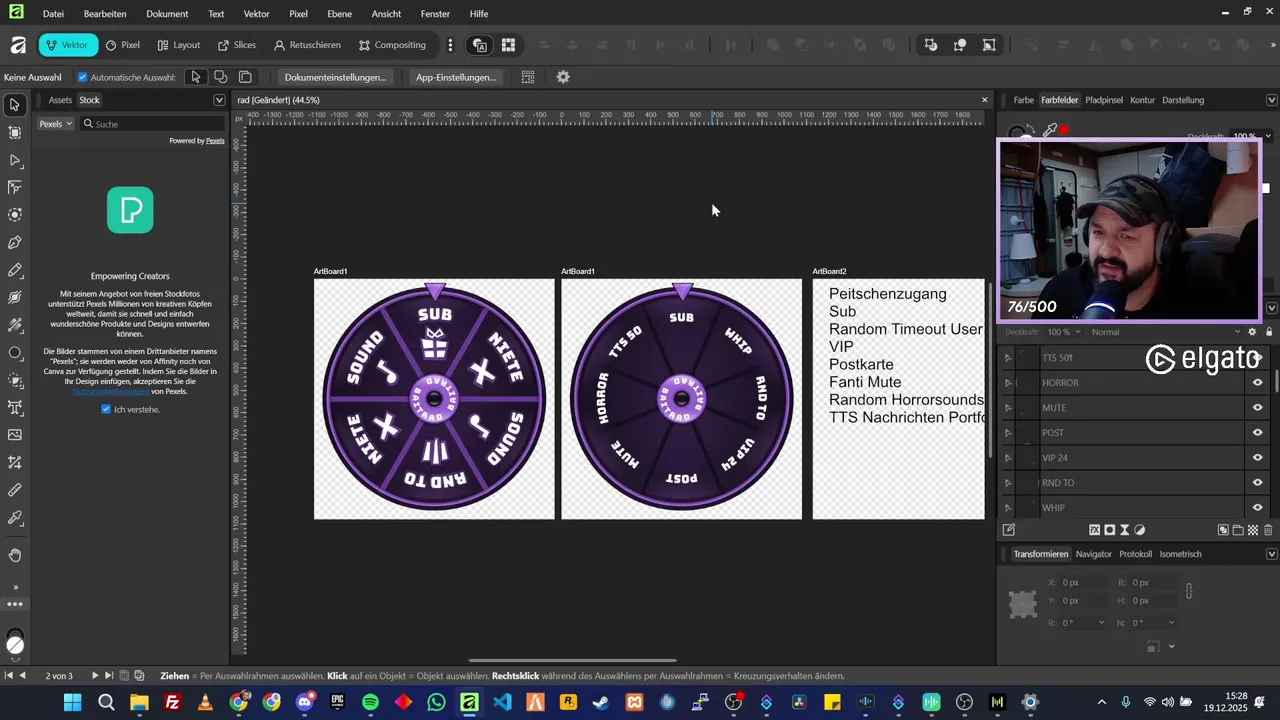Screen dimensions: 1280x720
Task: Click the Affinity logo home button
Action: pyautogui.click(x=17, y=45)
